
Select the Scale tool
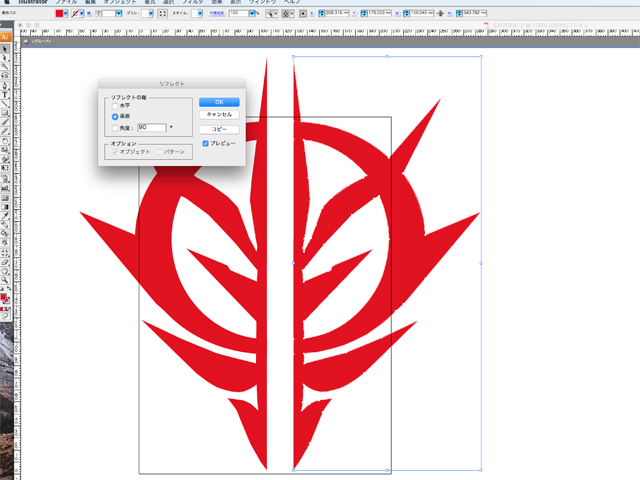(x=5, y=150)
